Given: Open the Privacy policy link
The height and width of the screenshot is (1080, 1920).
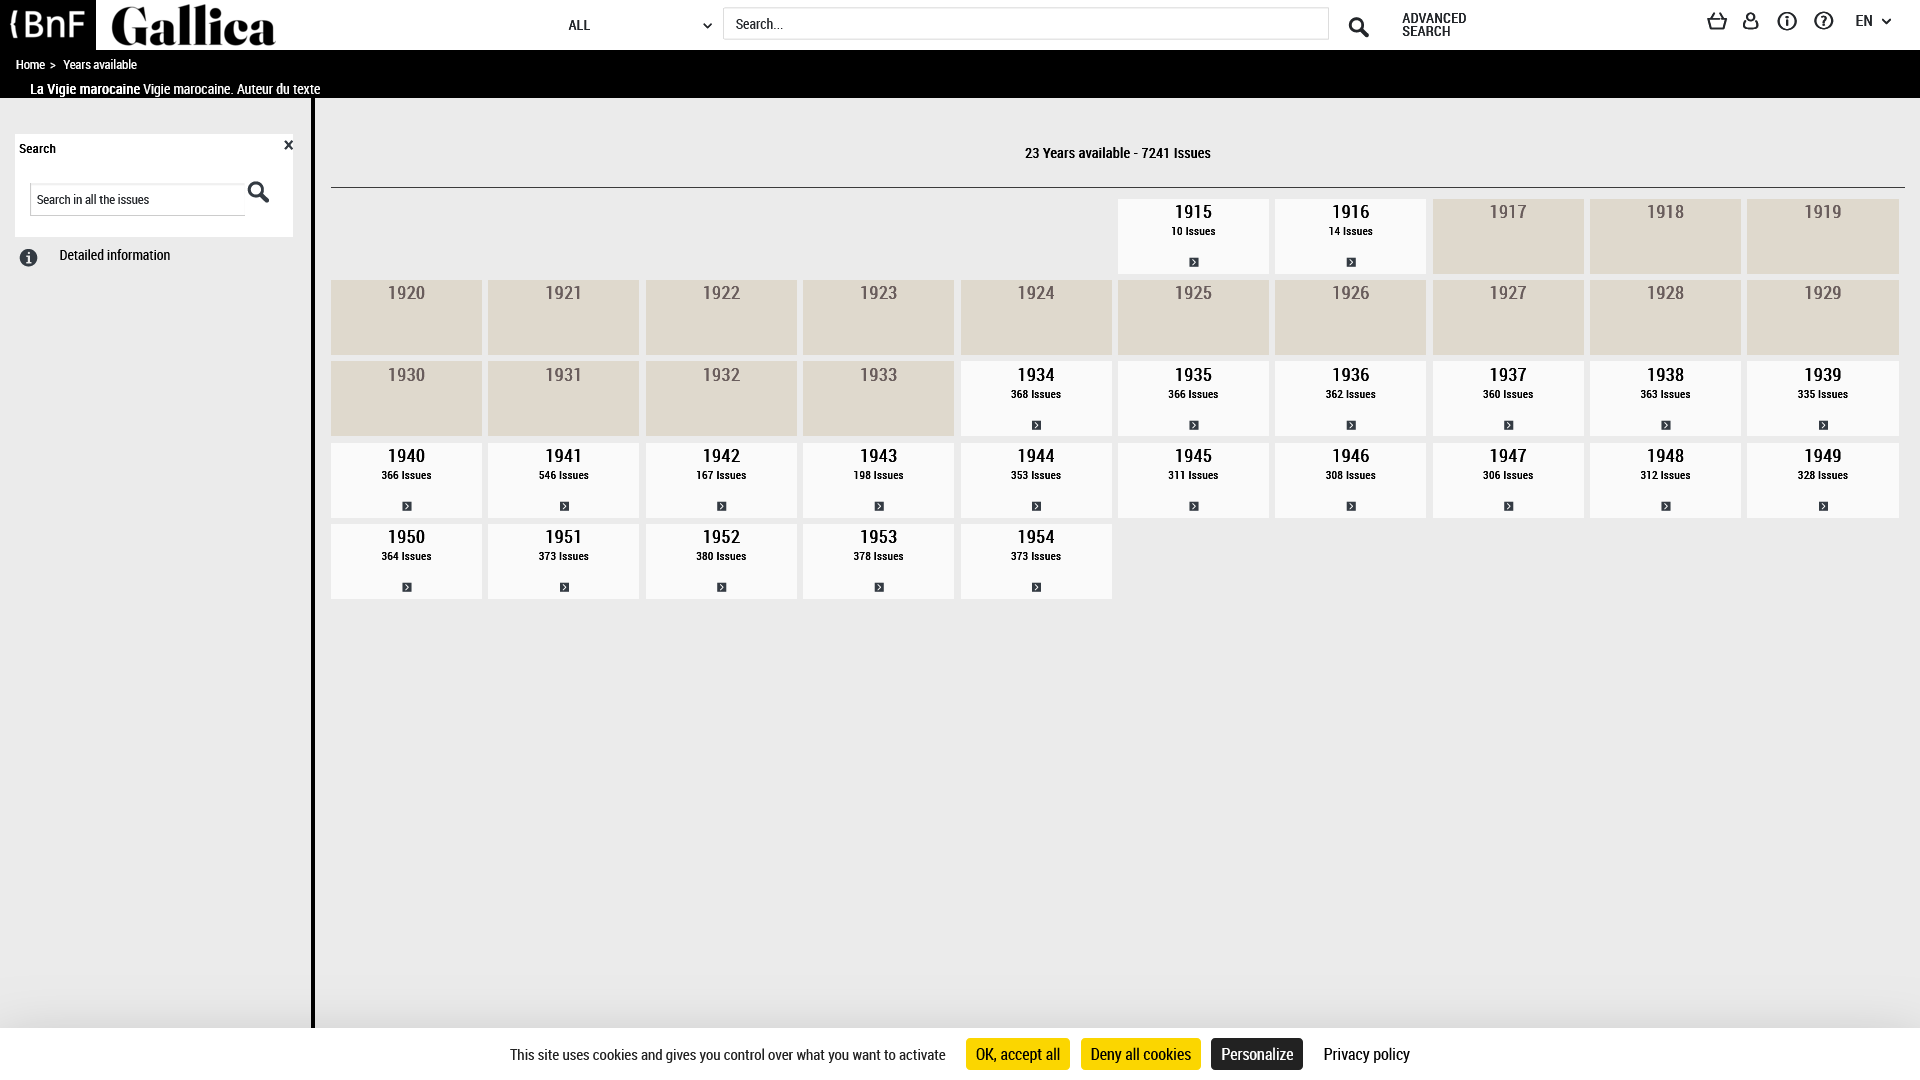Looking at the screenshot, I should (1365, 1054).
